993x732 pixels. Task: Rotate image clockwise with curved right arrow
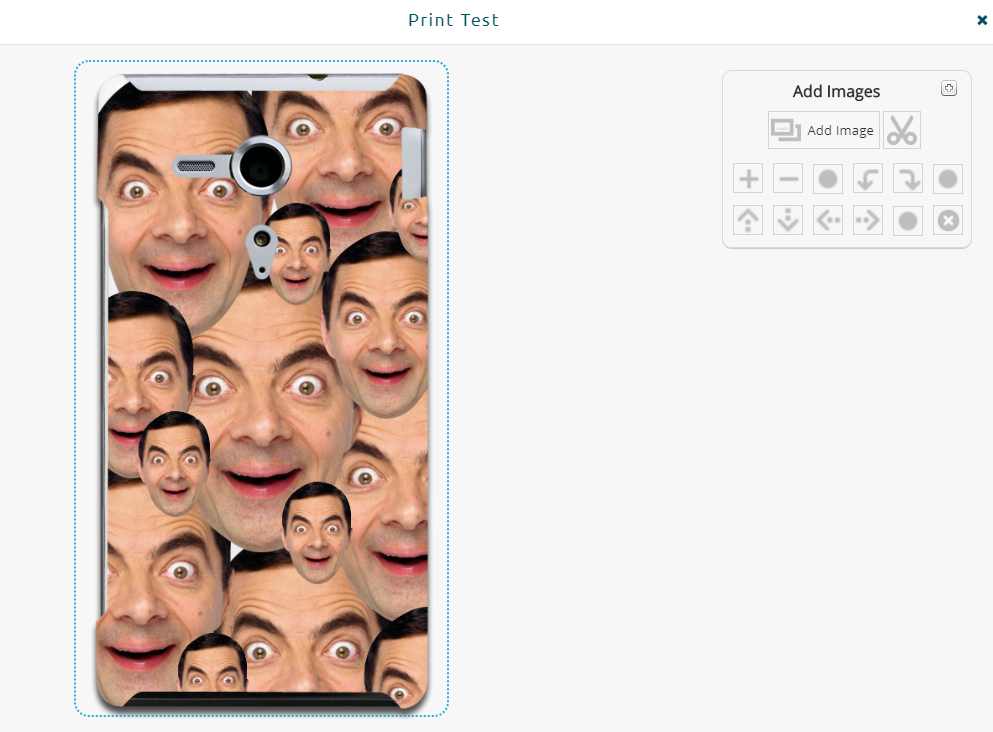click(908, 179)
